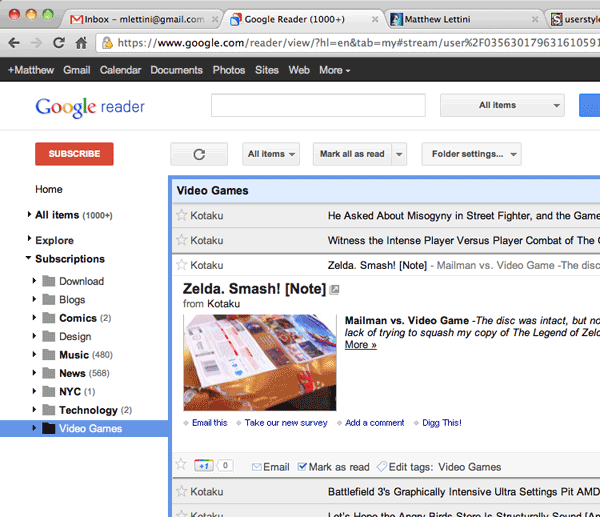Collapse the Subscriptions section
The image size is (600, 517).
(x=28, y=258)
